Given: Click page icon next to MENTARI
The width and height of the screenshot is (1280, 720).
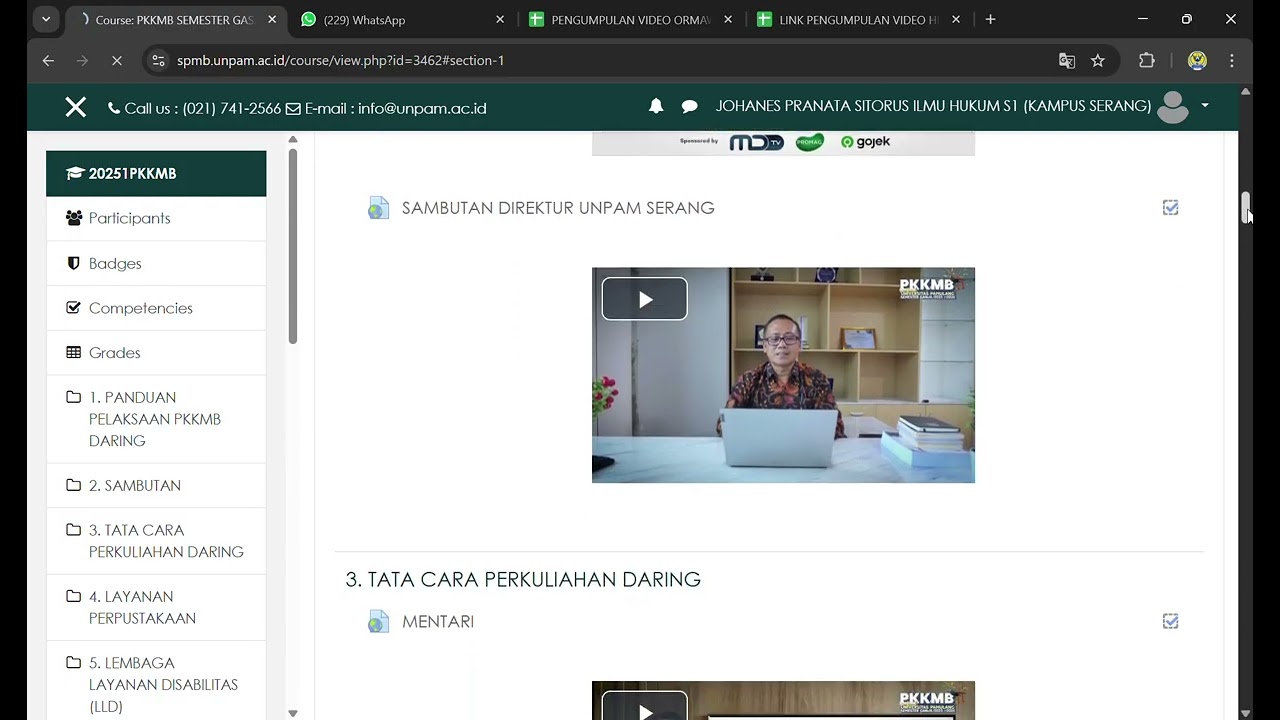Looking at the screenshot, I should pos(378,622).
